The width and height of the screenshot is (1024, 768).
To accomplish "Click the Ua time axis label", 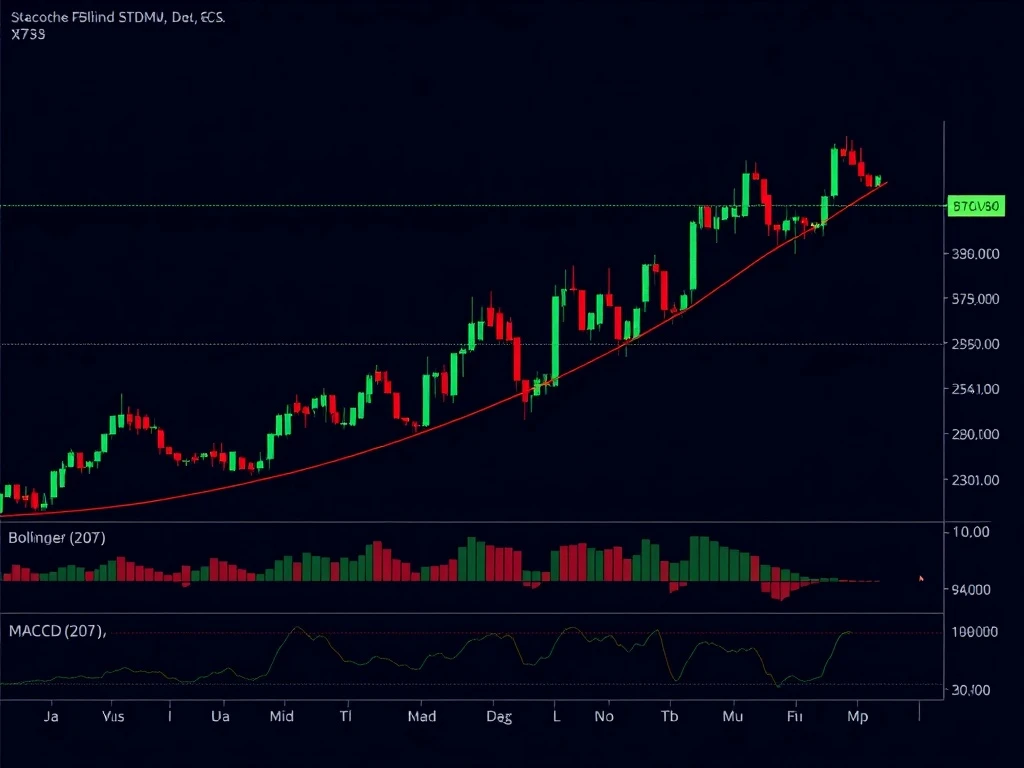I will point(220,716).
